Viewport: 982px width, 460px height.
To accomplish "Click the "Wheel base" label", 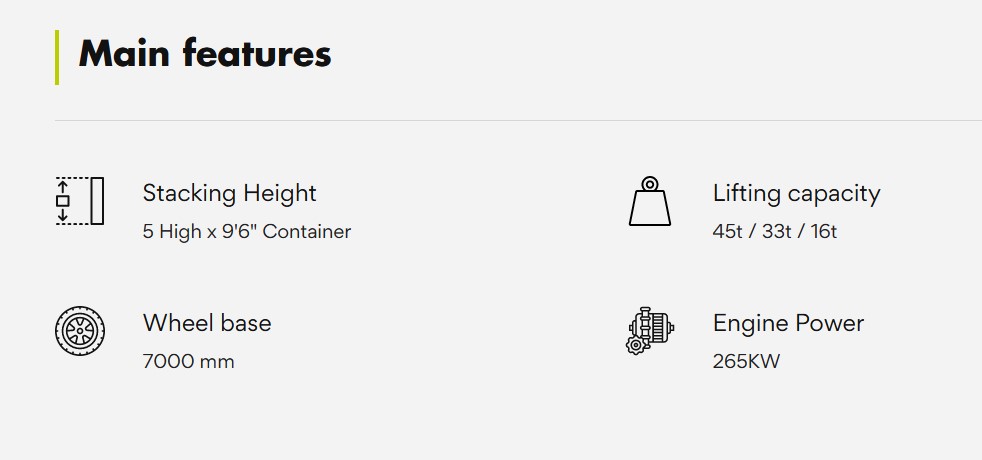I will (207, 323).
